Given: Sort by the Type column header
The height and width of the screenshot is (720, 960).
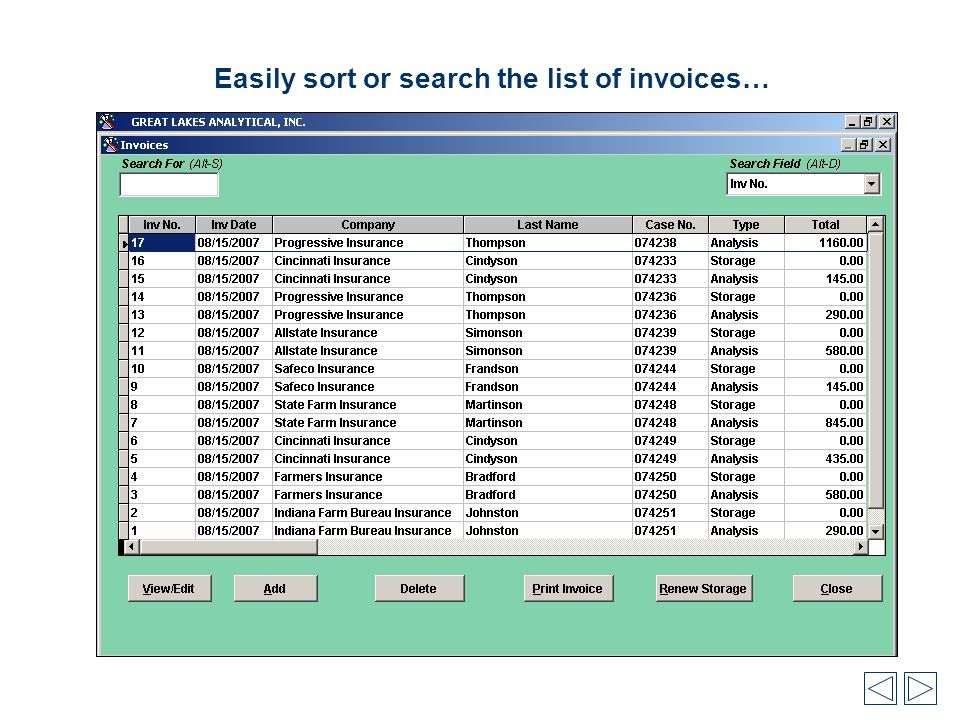Looking at the screenshot, I should coord(746,225).
